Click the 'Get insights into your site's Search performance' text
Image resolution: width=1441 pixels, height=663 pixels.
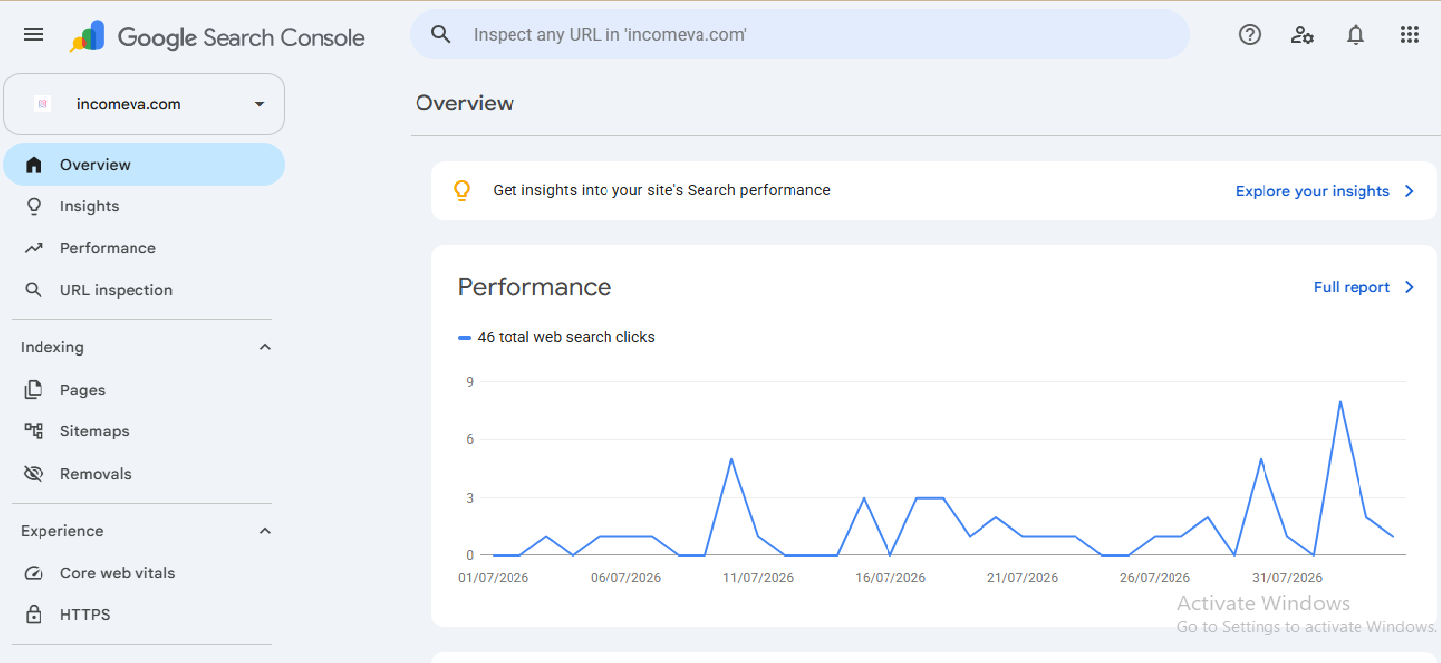point(662,190)
